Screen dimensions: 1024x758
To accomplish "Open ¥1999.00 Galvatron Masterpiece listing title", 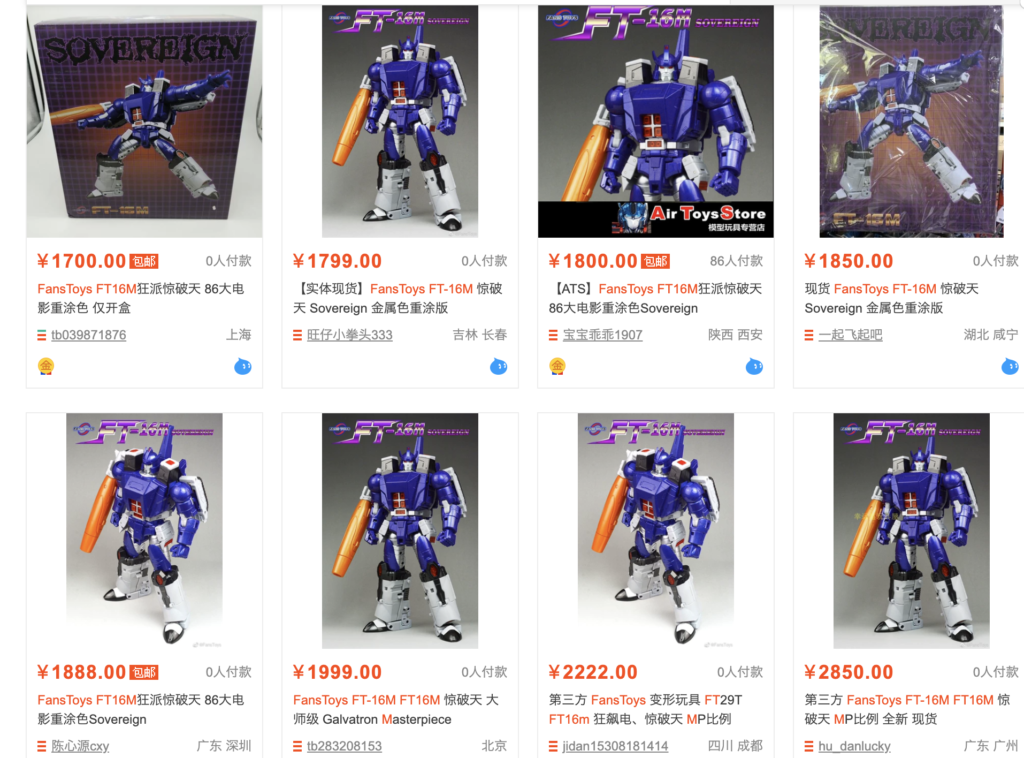I will (396, 710).
